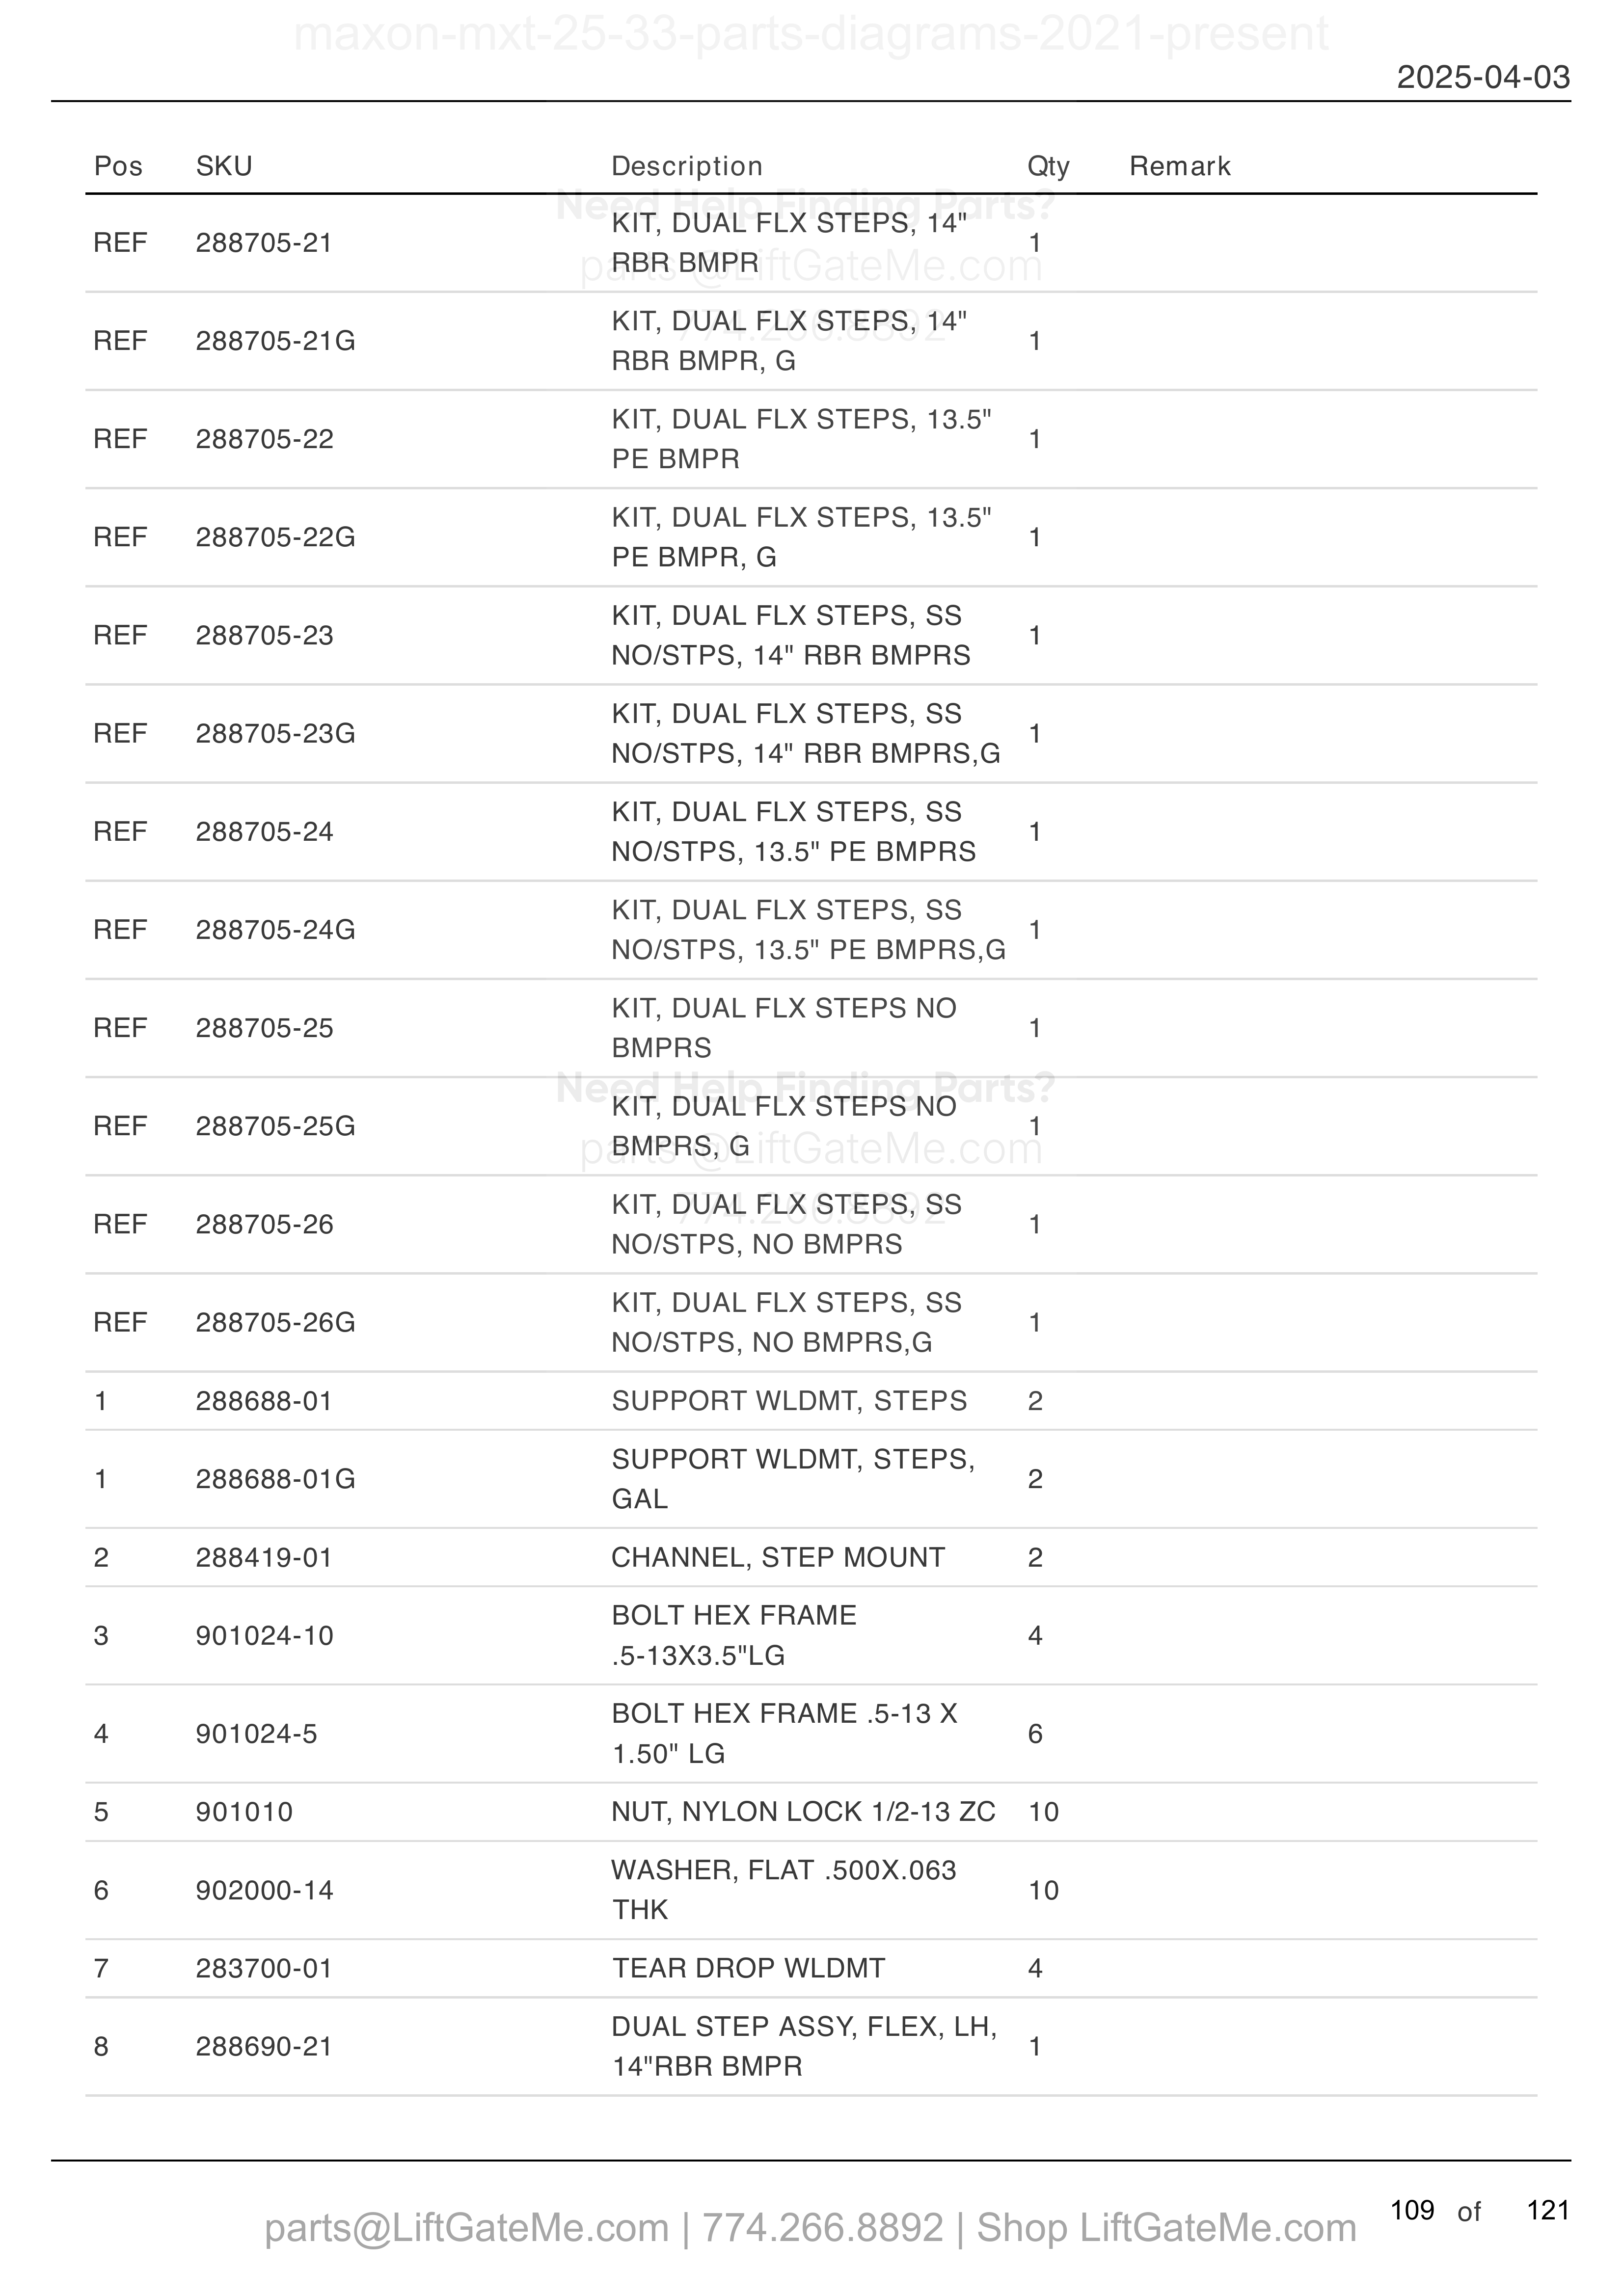Open parts@LiftGateMe.com email link in footer
This screenshot has height=2296, width=1623.
[x=467, y=2229]
